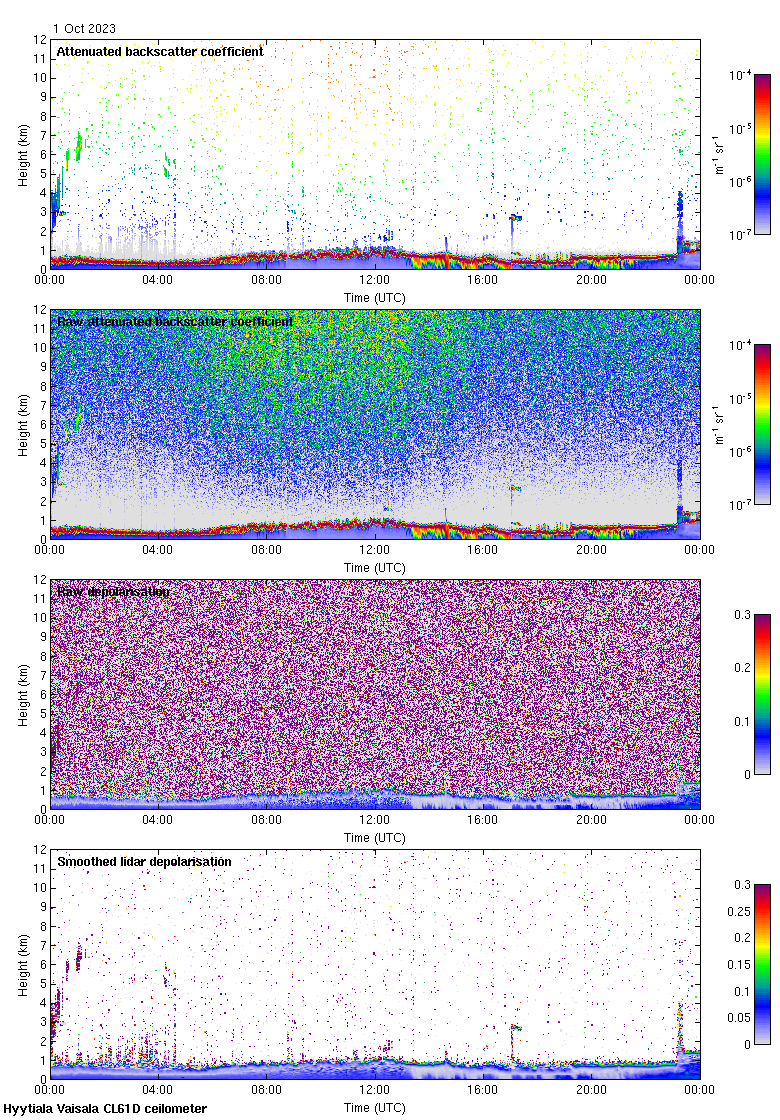
Task: Click '20:00' tick under the raw backscatter plot
Action: [591, 550]
